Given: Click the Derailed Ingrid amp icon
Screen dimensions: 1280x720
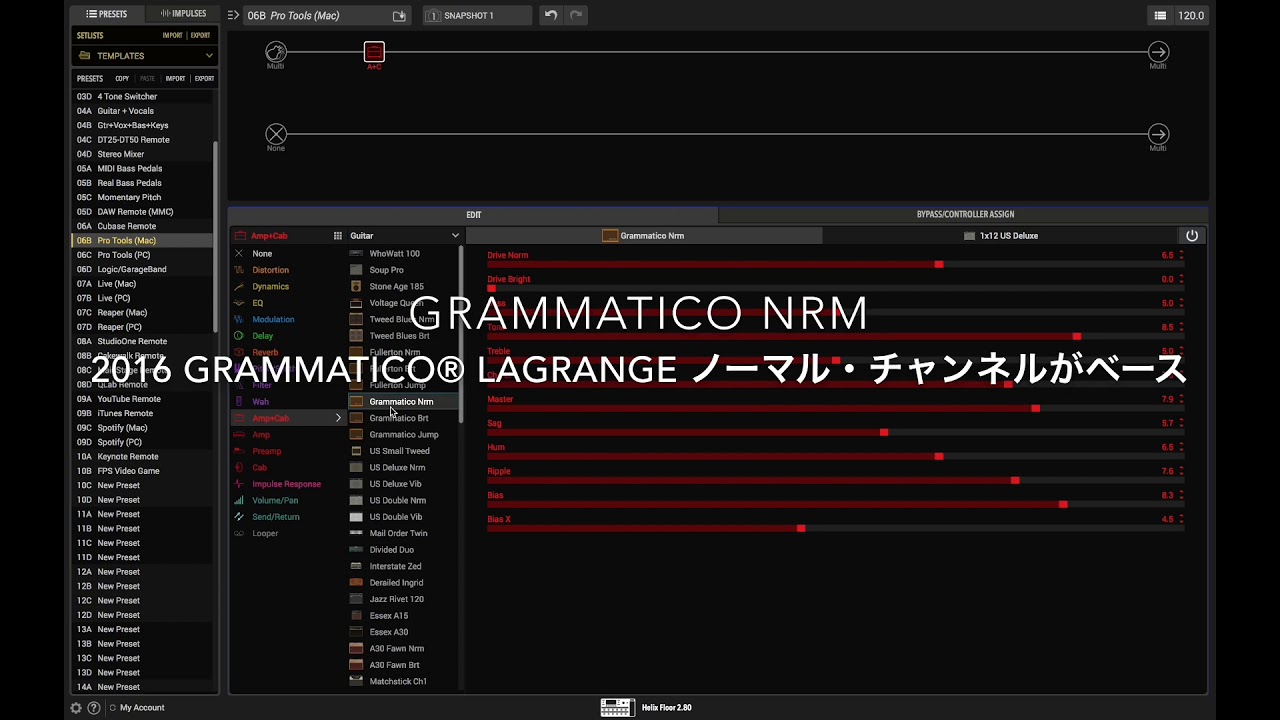Looking at the screenshot, I should (x=356, y=582).
